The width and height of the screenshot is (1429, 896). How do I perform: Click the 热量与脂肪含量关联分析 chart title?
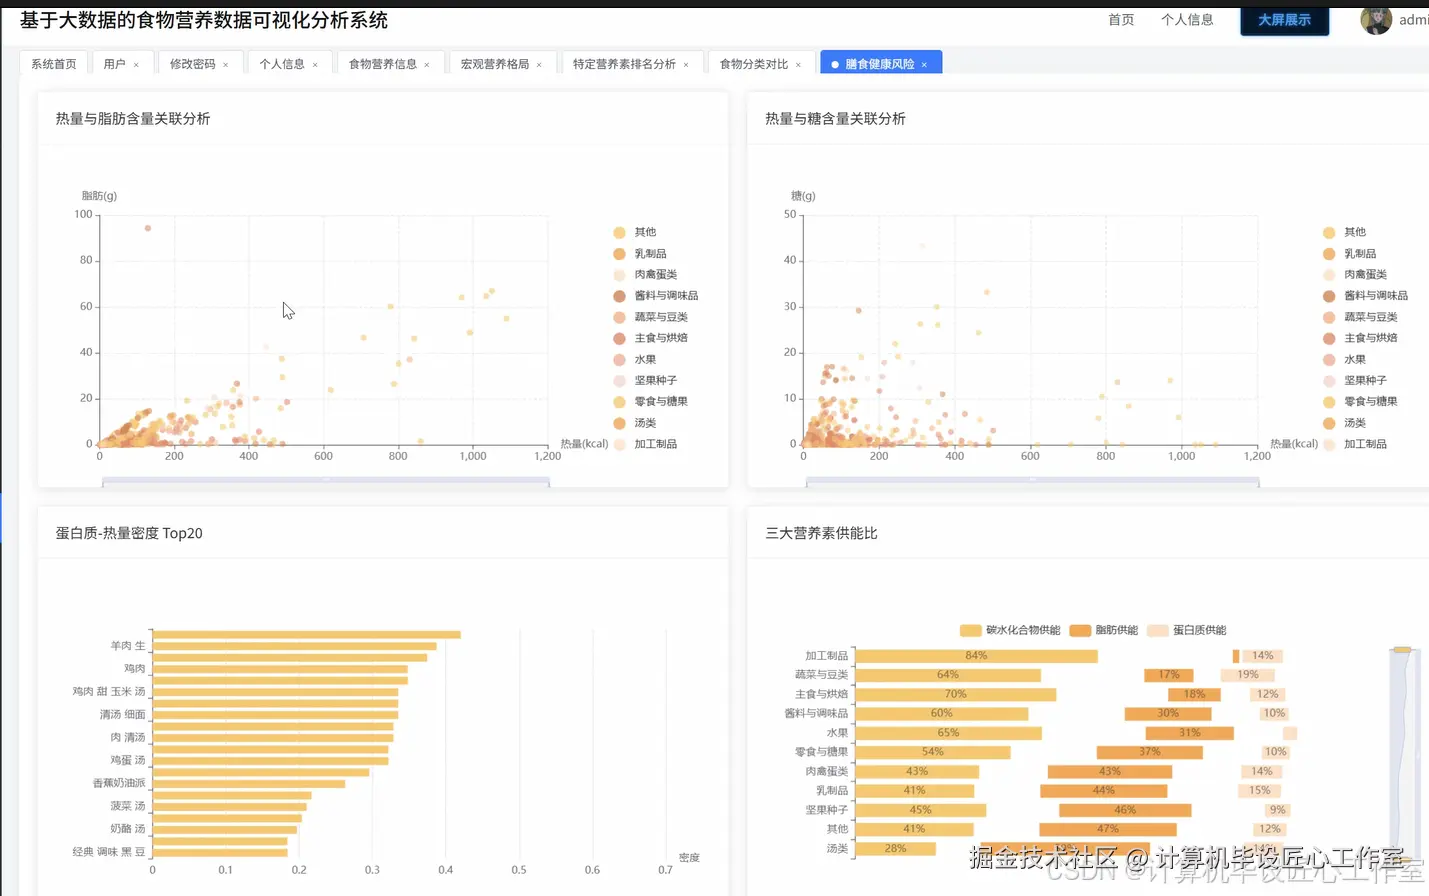(x=133, y=119)
